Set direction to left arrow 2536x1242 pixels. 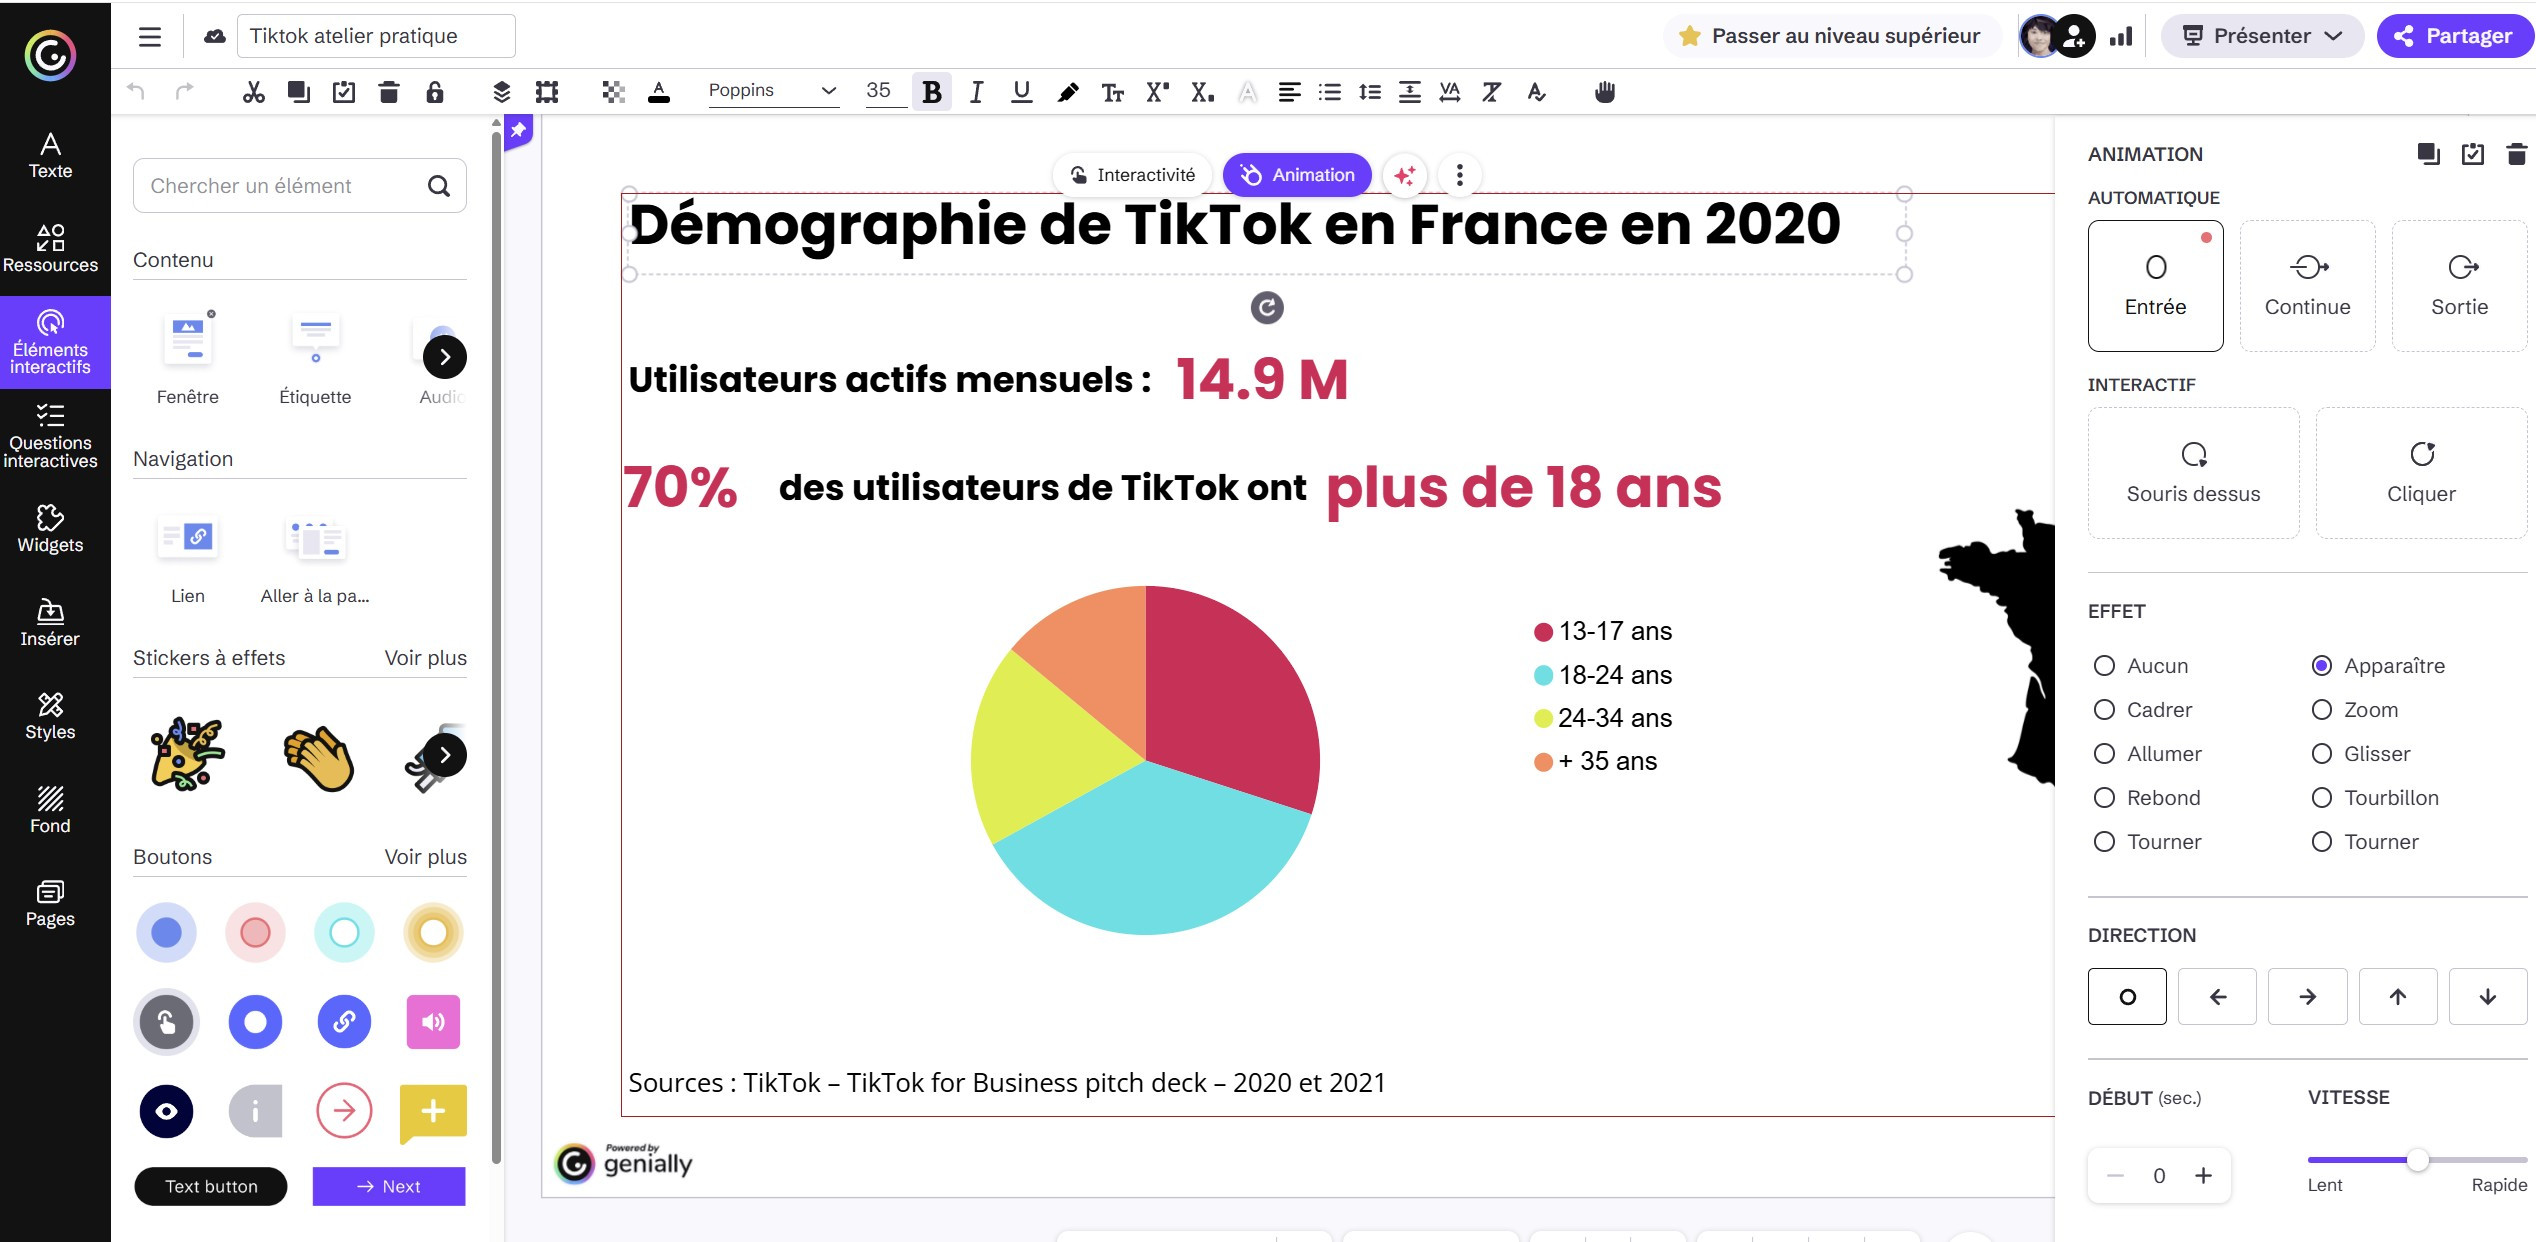2217,997
